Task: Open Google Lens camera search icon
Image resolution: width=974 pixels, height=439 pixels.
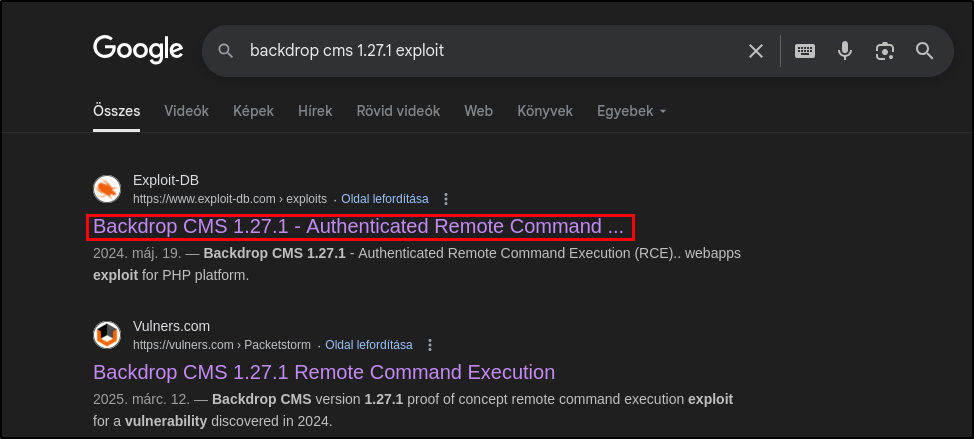Action: [885, 51]
